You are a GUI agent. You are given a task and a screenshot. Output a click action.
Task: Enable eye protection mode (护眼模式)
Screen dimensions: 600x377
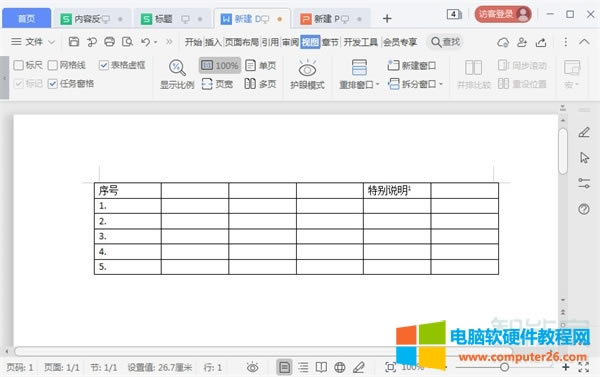coord(307,75)
